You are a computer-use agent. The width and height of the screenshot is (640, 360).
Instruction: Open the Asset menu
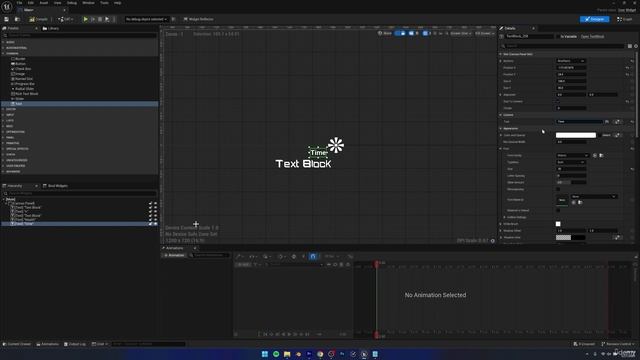click(44, 3)
